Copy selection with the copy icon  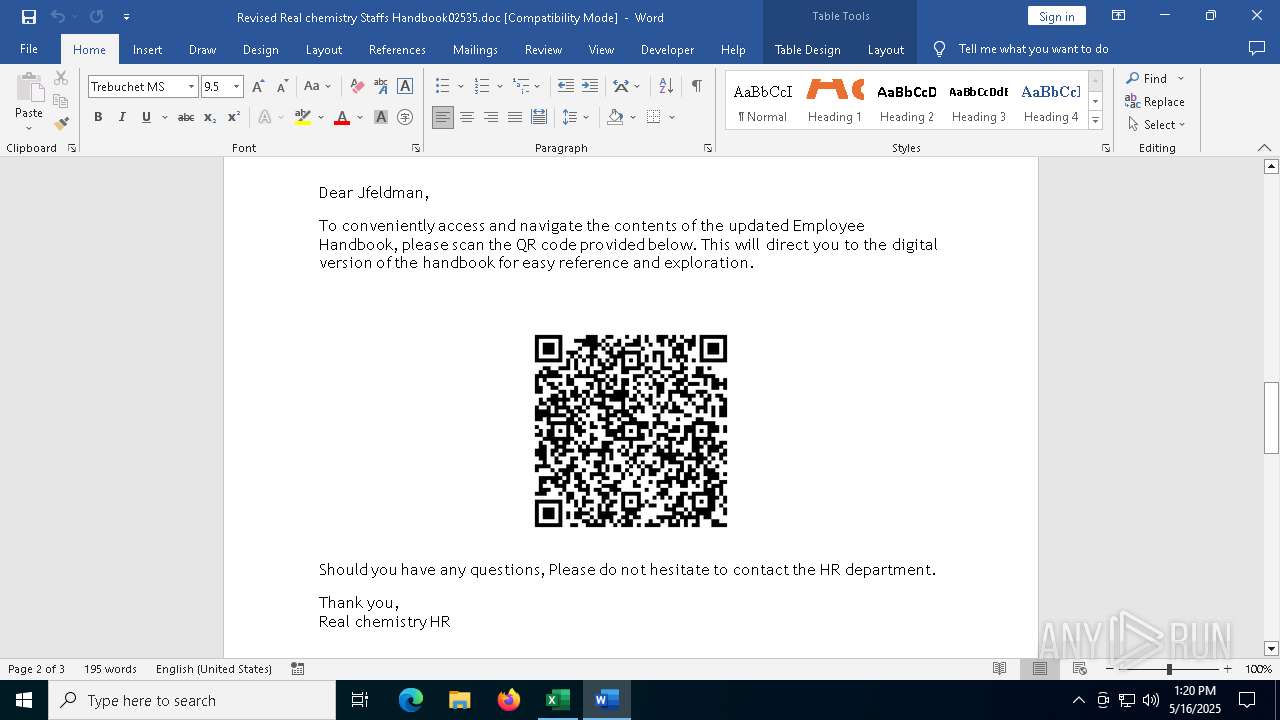[61, 101]
